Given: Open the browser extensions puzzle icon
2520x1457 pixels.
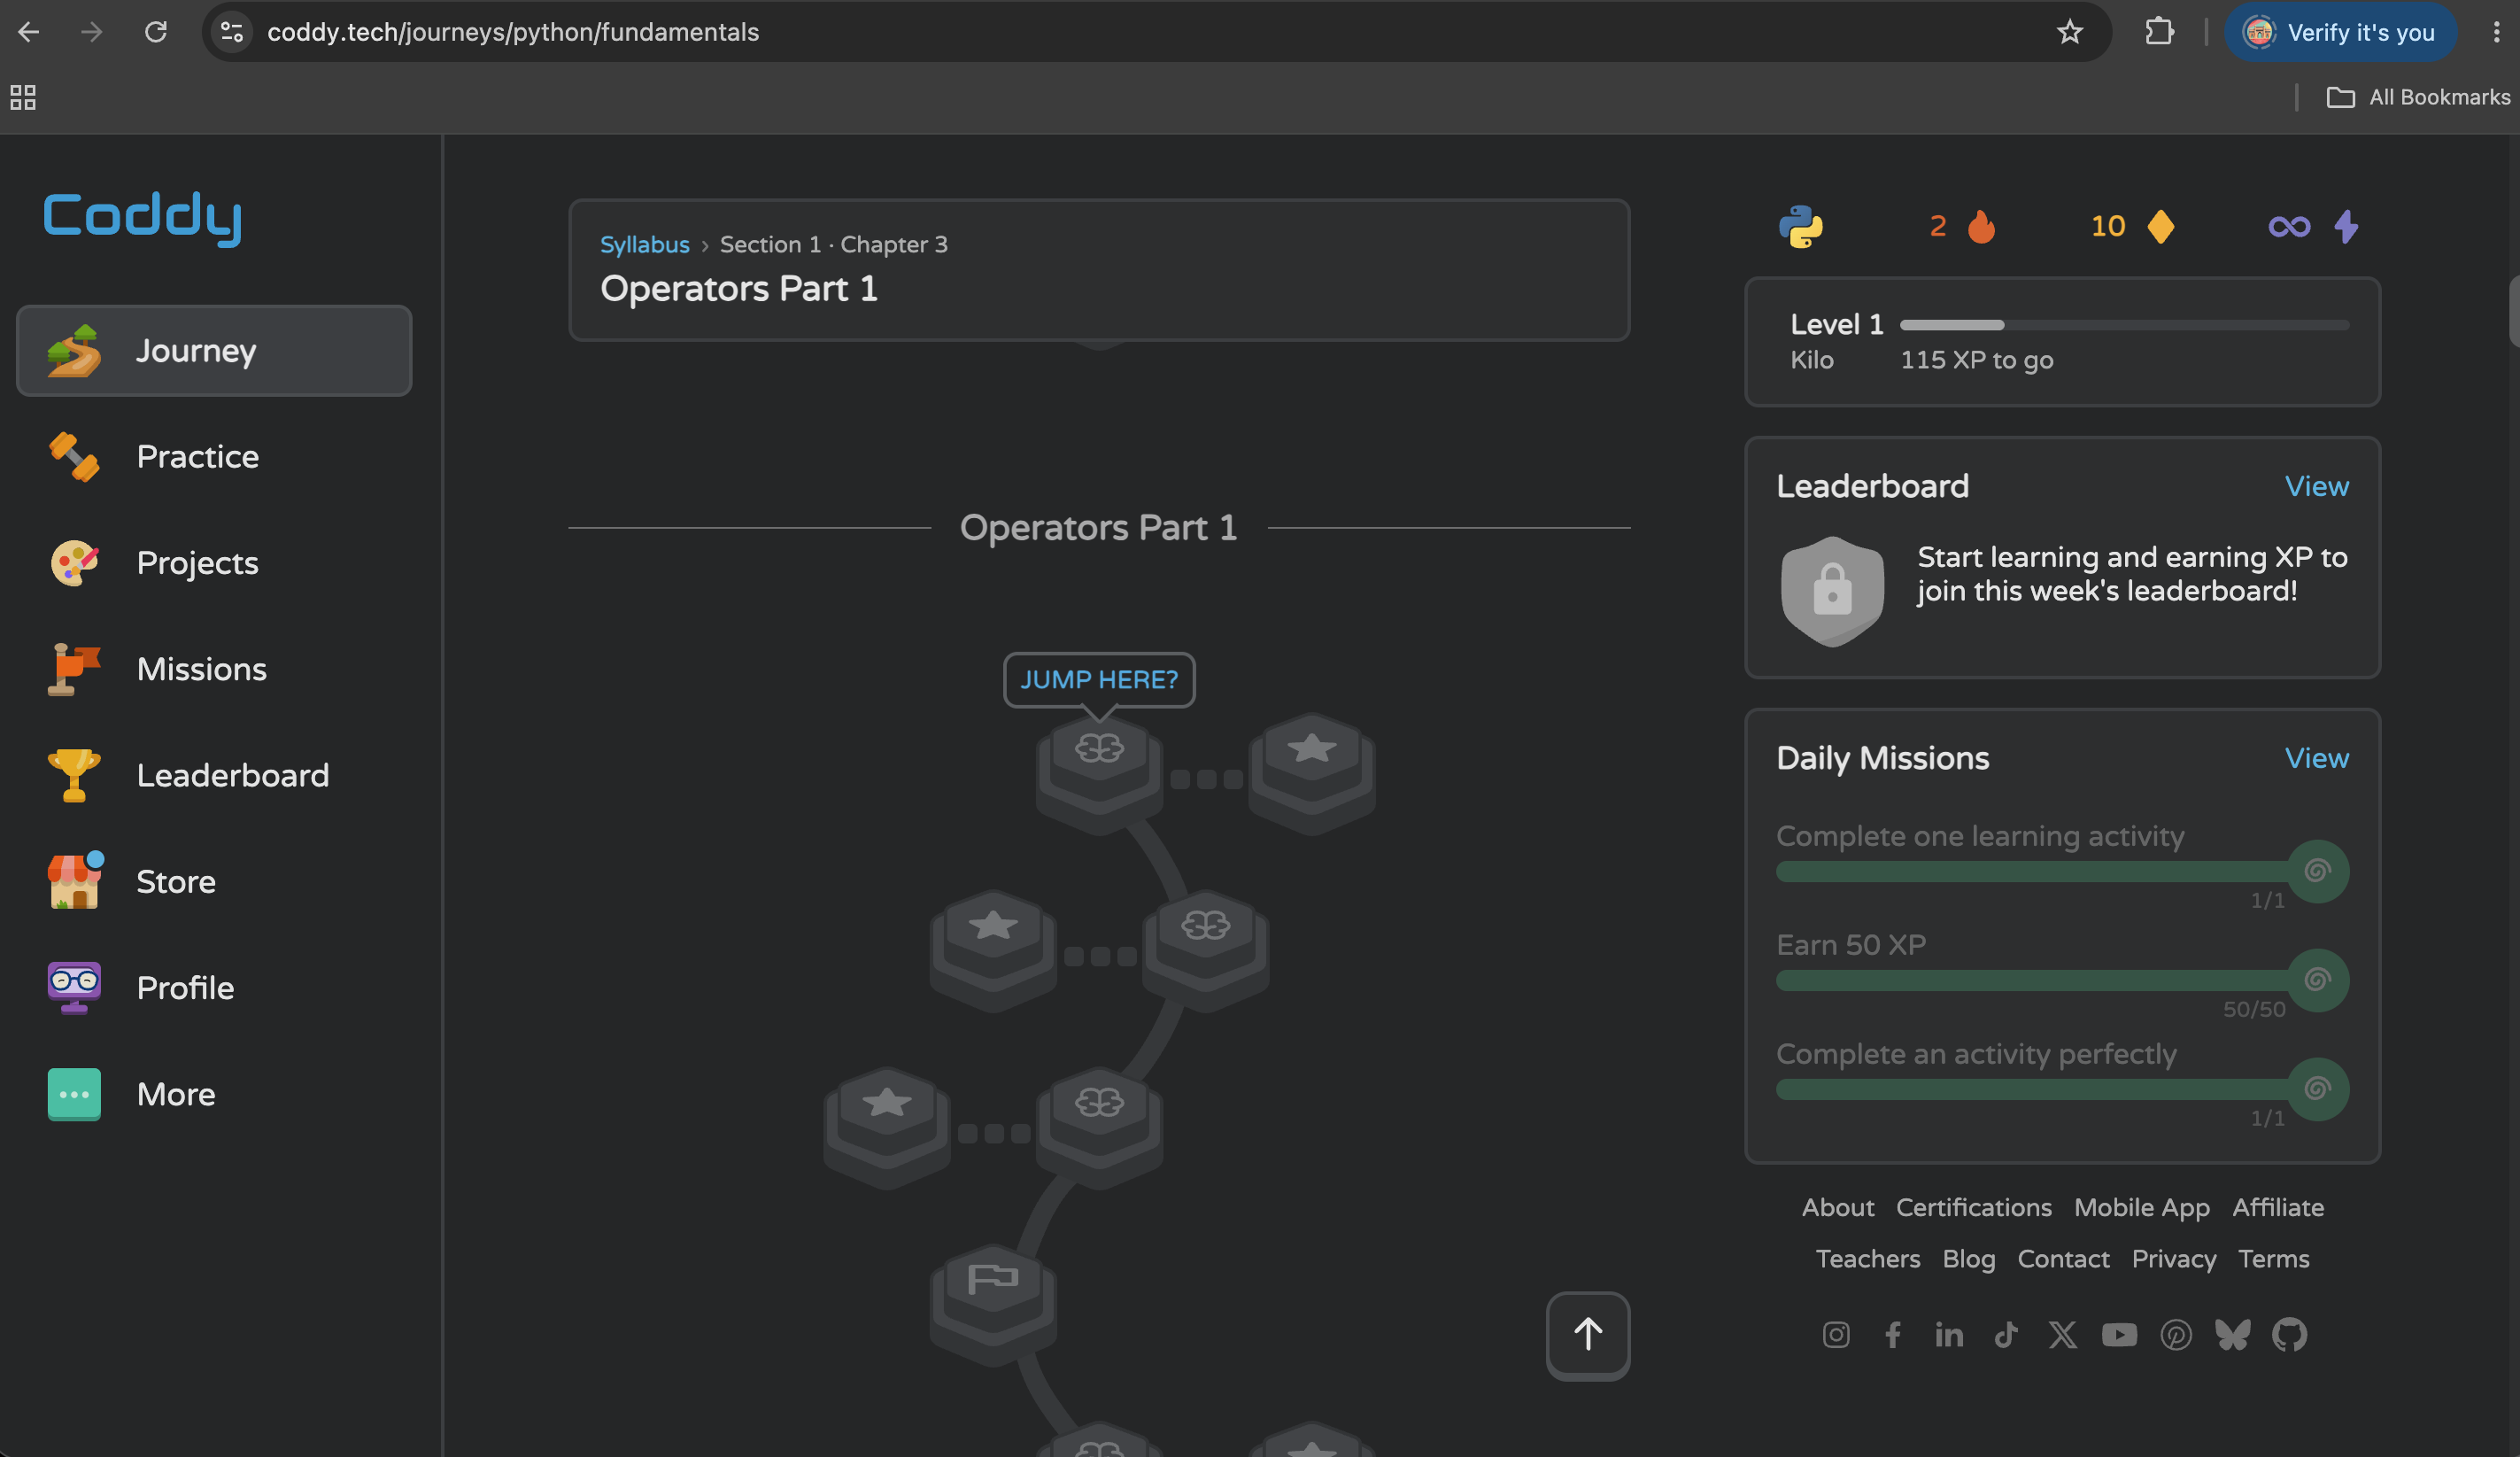Looking at the screenshot, I should tap(2159, 32).
